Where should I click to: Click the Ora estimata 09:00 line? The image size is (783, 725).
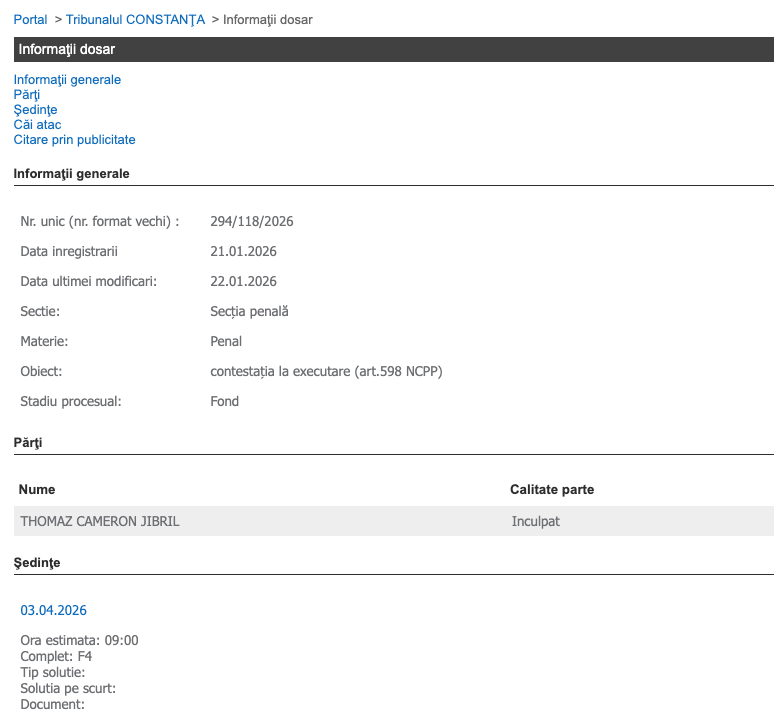click(79, 641)
